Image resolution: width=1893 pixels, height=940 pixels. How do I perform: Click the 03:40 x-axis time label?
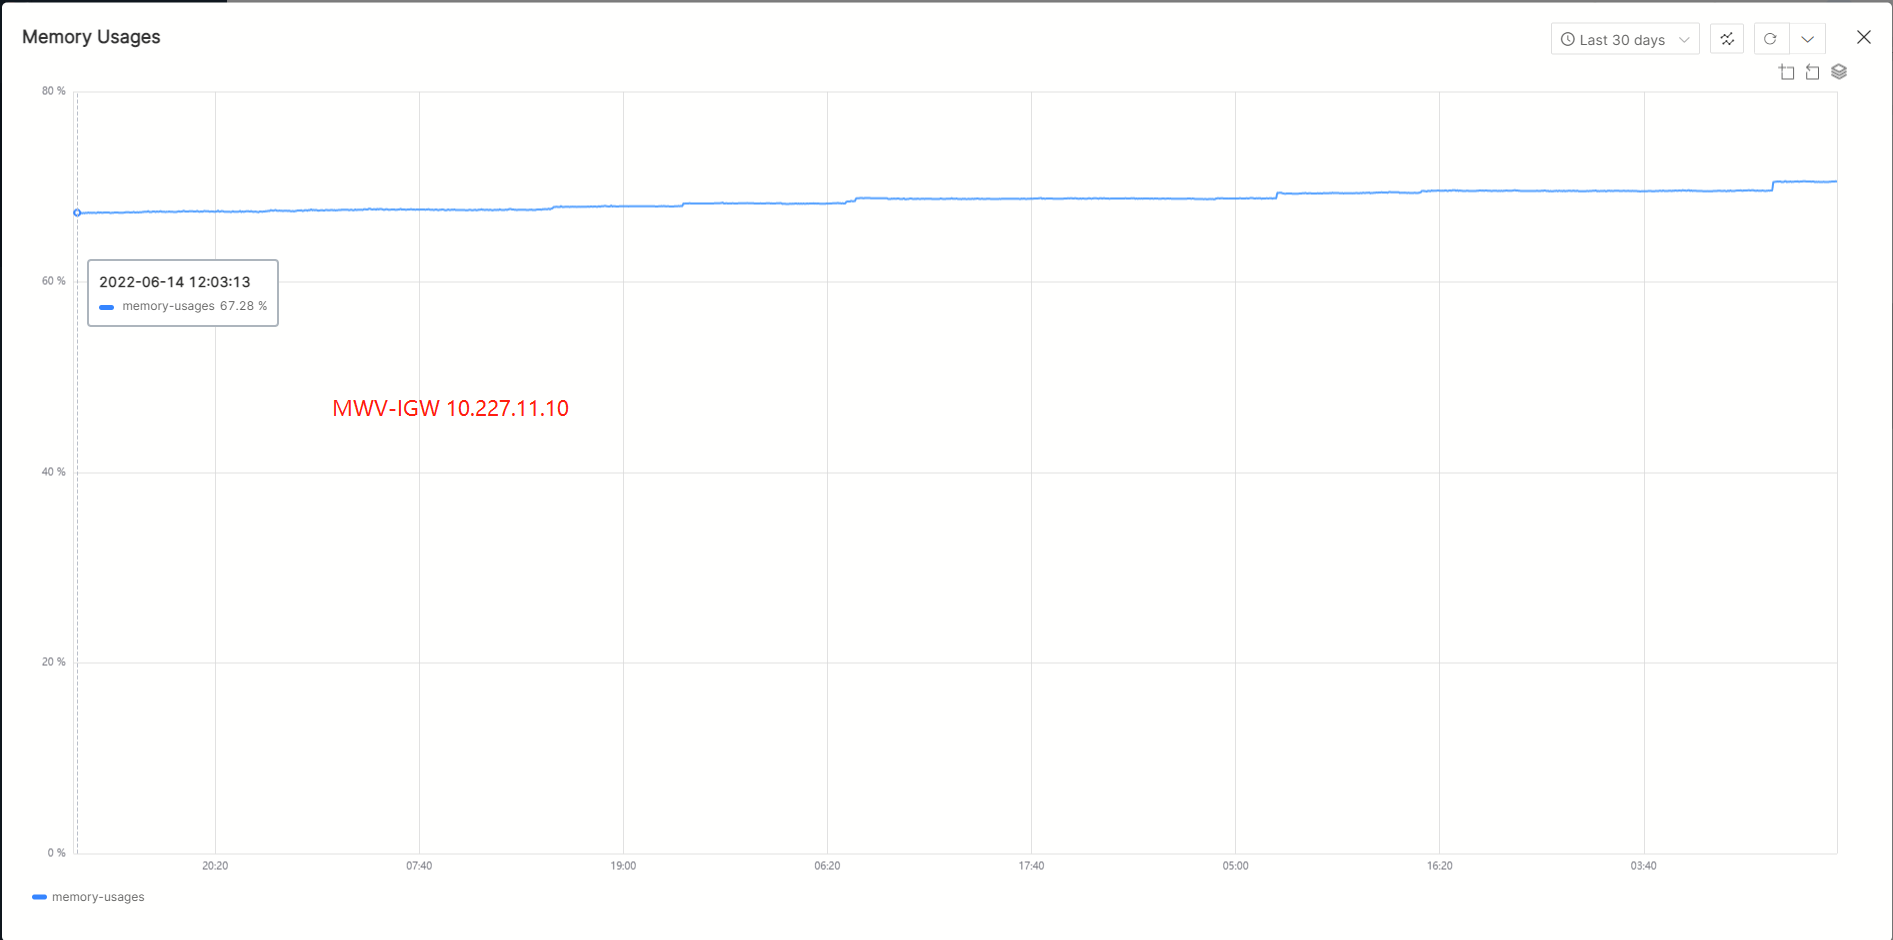pos(1643,866)
